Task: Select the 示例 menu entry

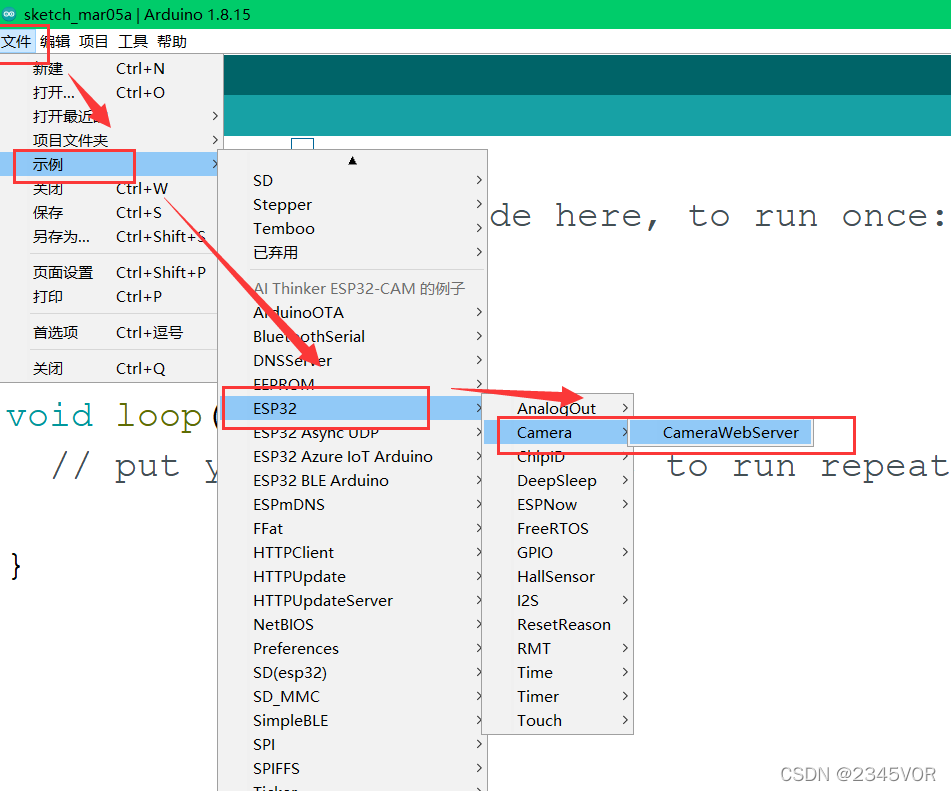Action: [x=109, y=164]
